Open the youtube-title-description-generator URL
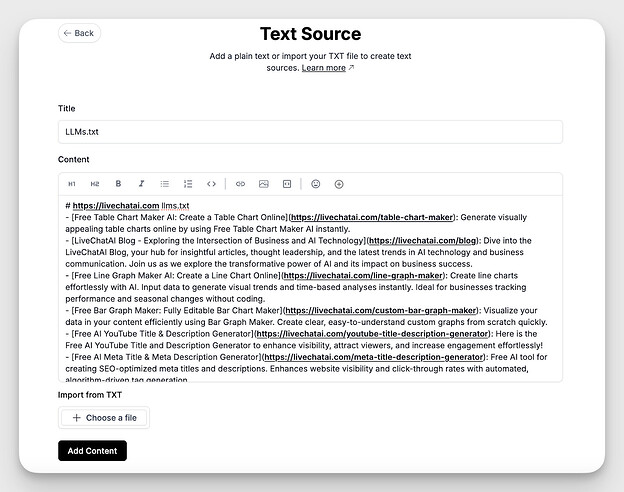624x492 pixels. coord(372,334)
